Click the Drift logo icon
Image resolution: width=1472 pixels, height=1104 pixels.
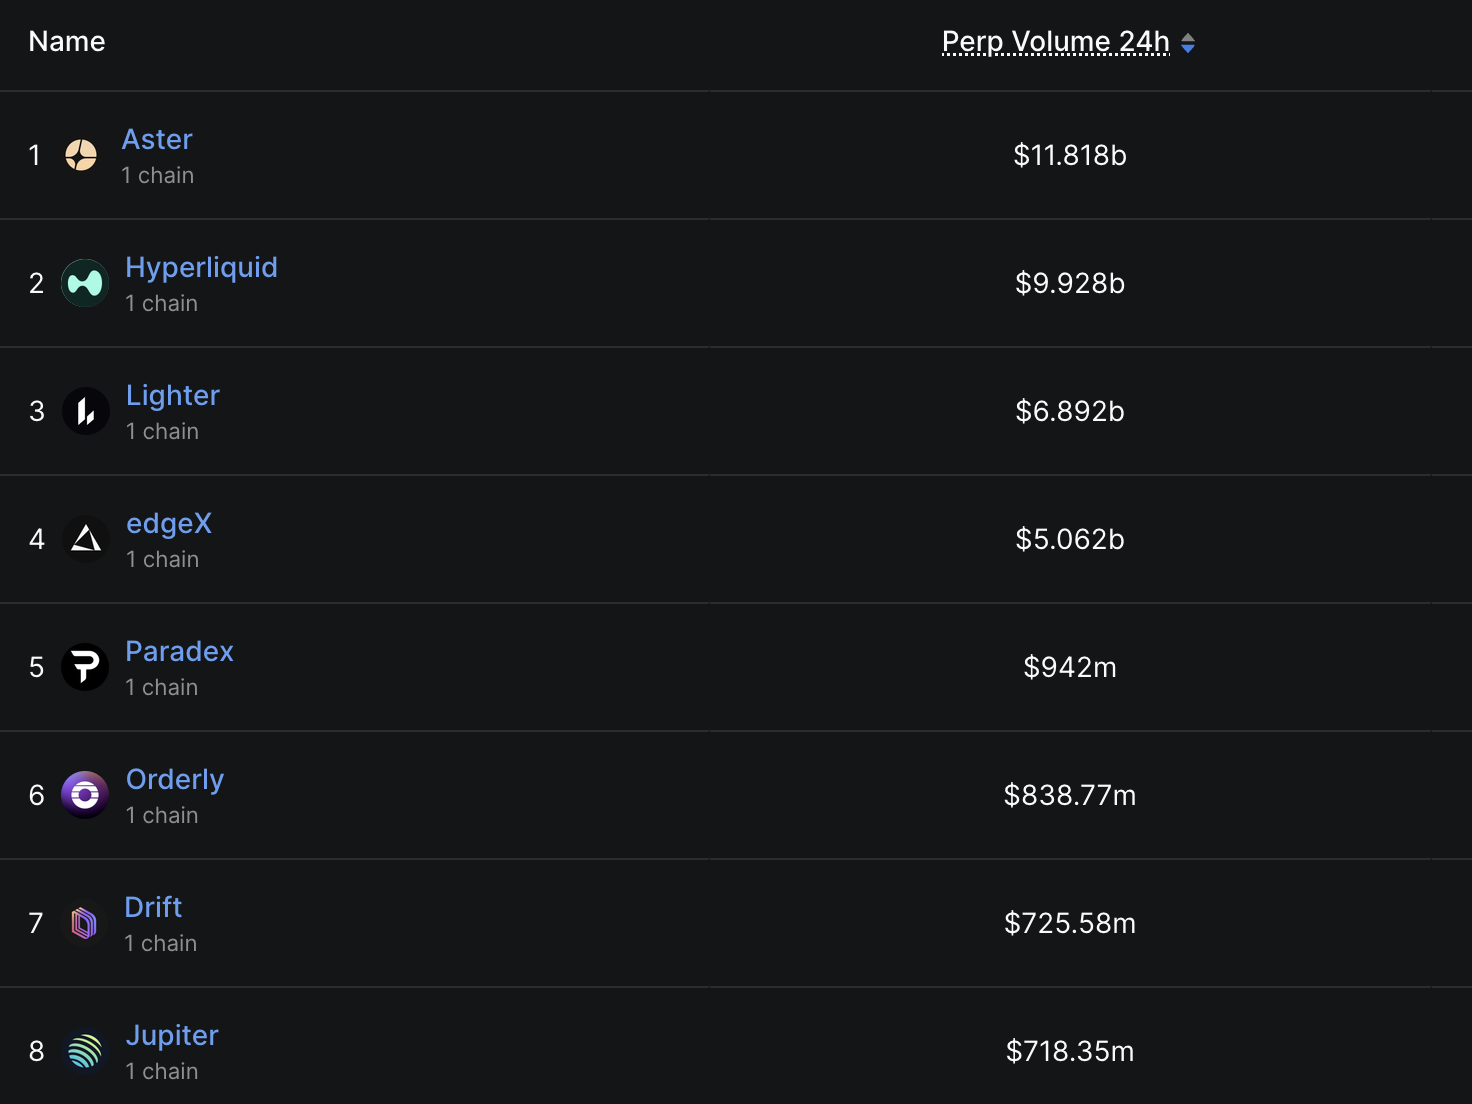(x=84, y=923)
